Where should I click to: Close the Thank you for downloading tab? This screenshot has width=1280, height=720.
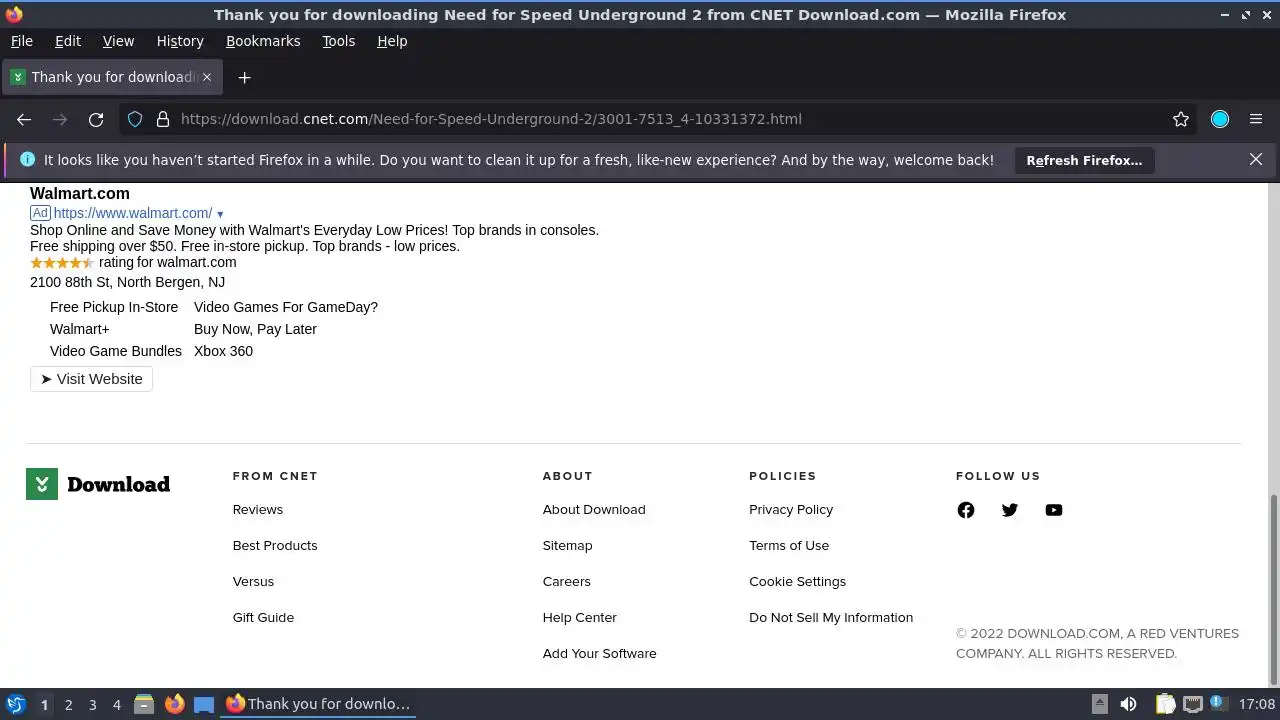click(x=207, y=77)
